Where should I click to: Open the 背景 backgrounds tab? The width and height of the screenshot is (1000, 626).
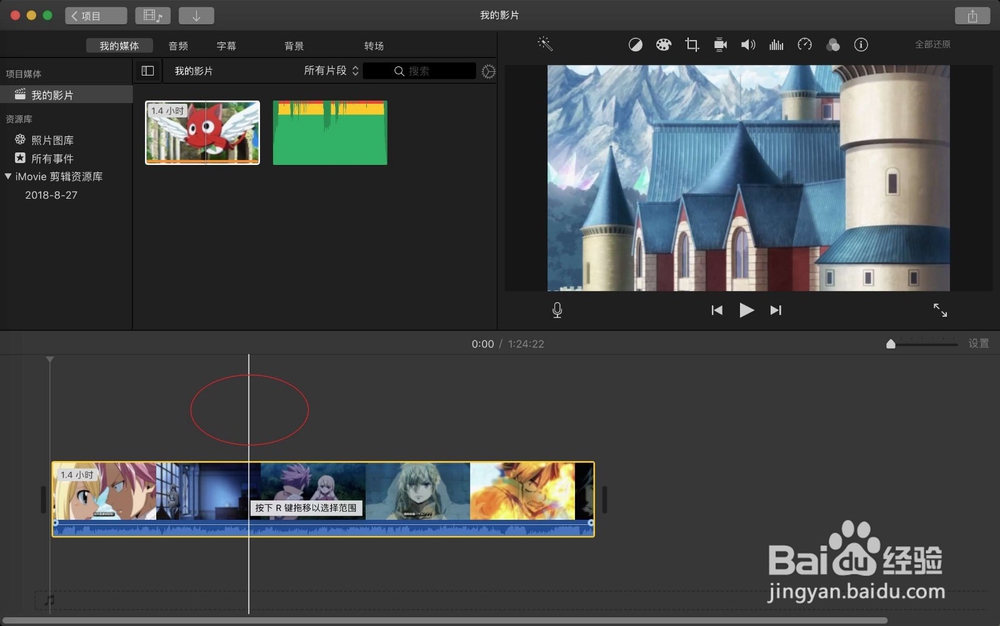pos(294,46)
